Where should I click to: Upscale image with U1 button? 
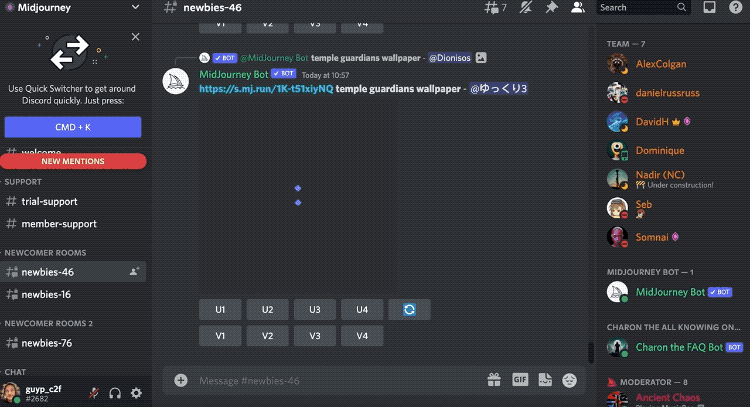coord(220,309)
